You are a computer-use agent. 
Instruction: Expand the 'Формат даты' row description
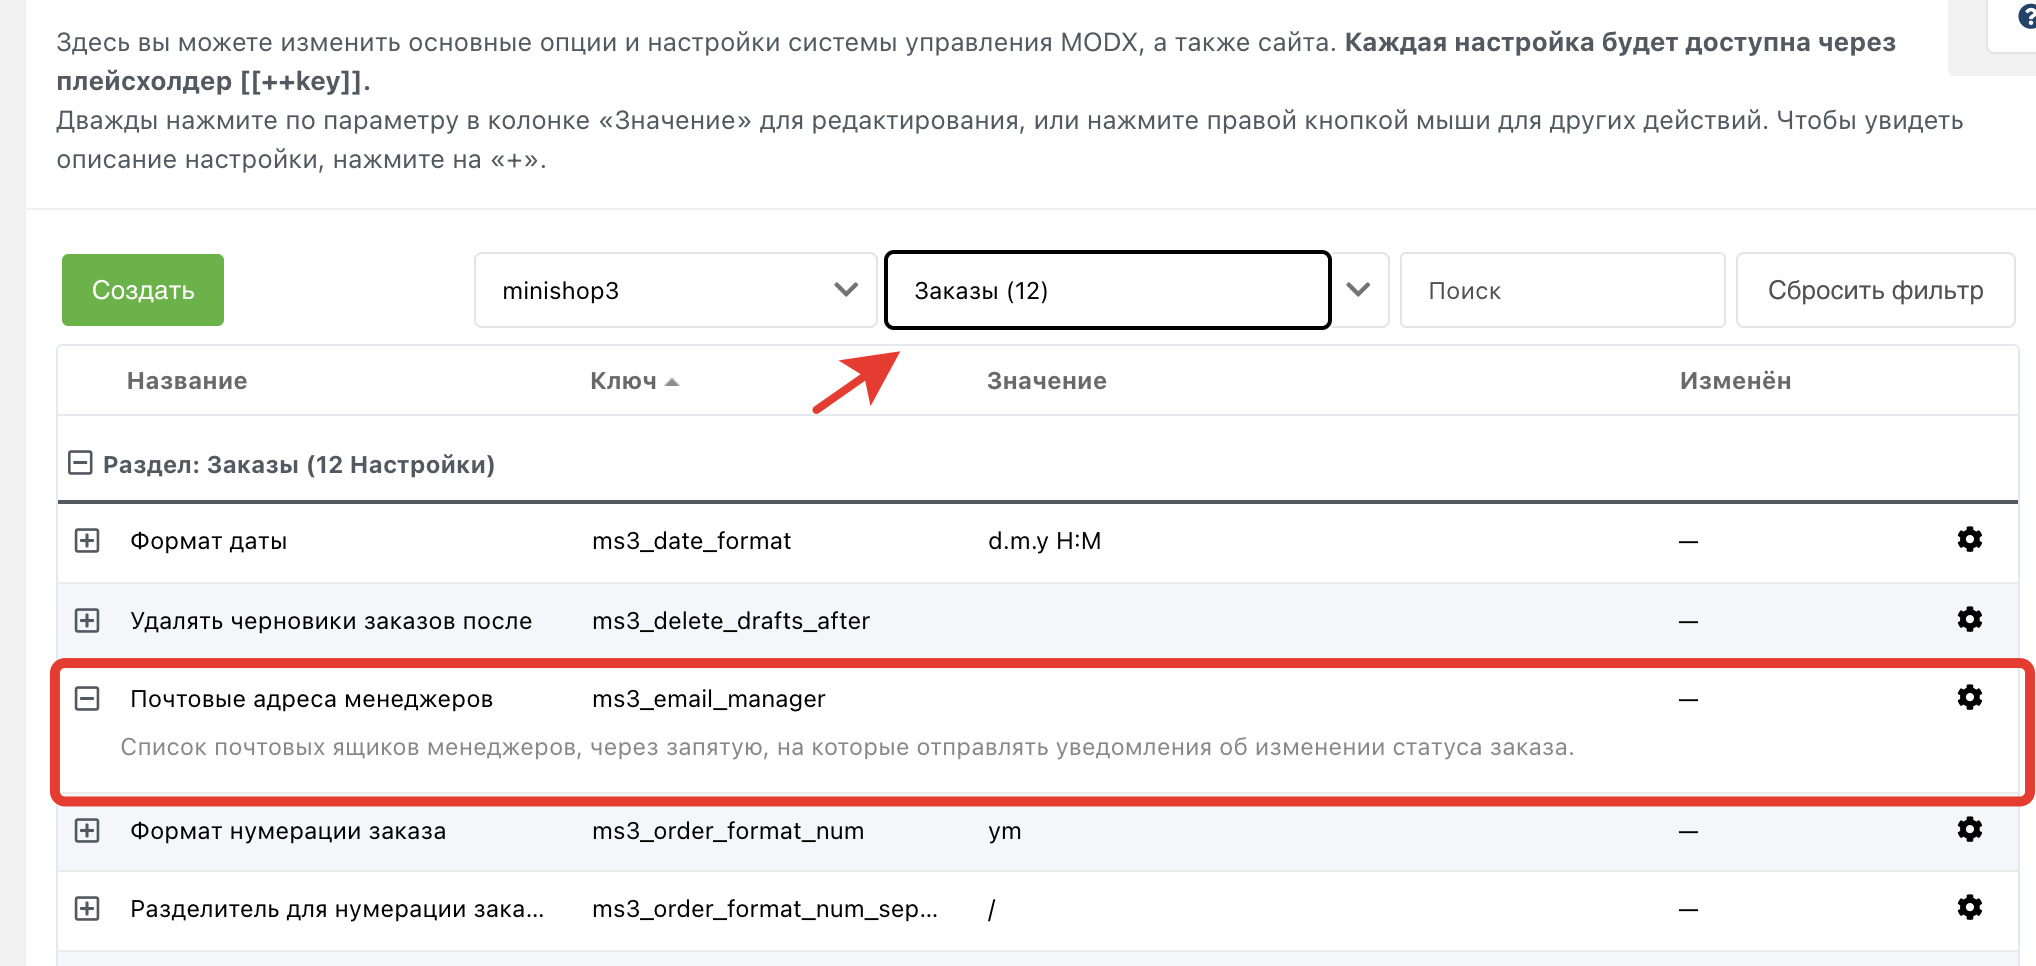coord(88,541)
